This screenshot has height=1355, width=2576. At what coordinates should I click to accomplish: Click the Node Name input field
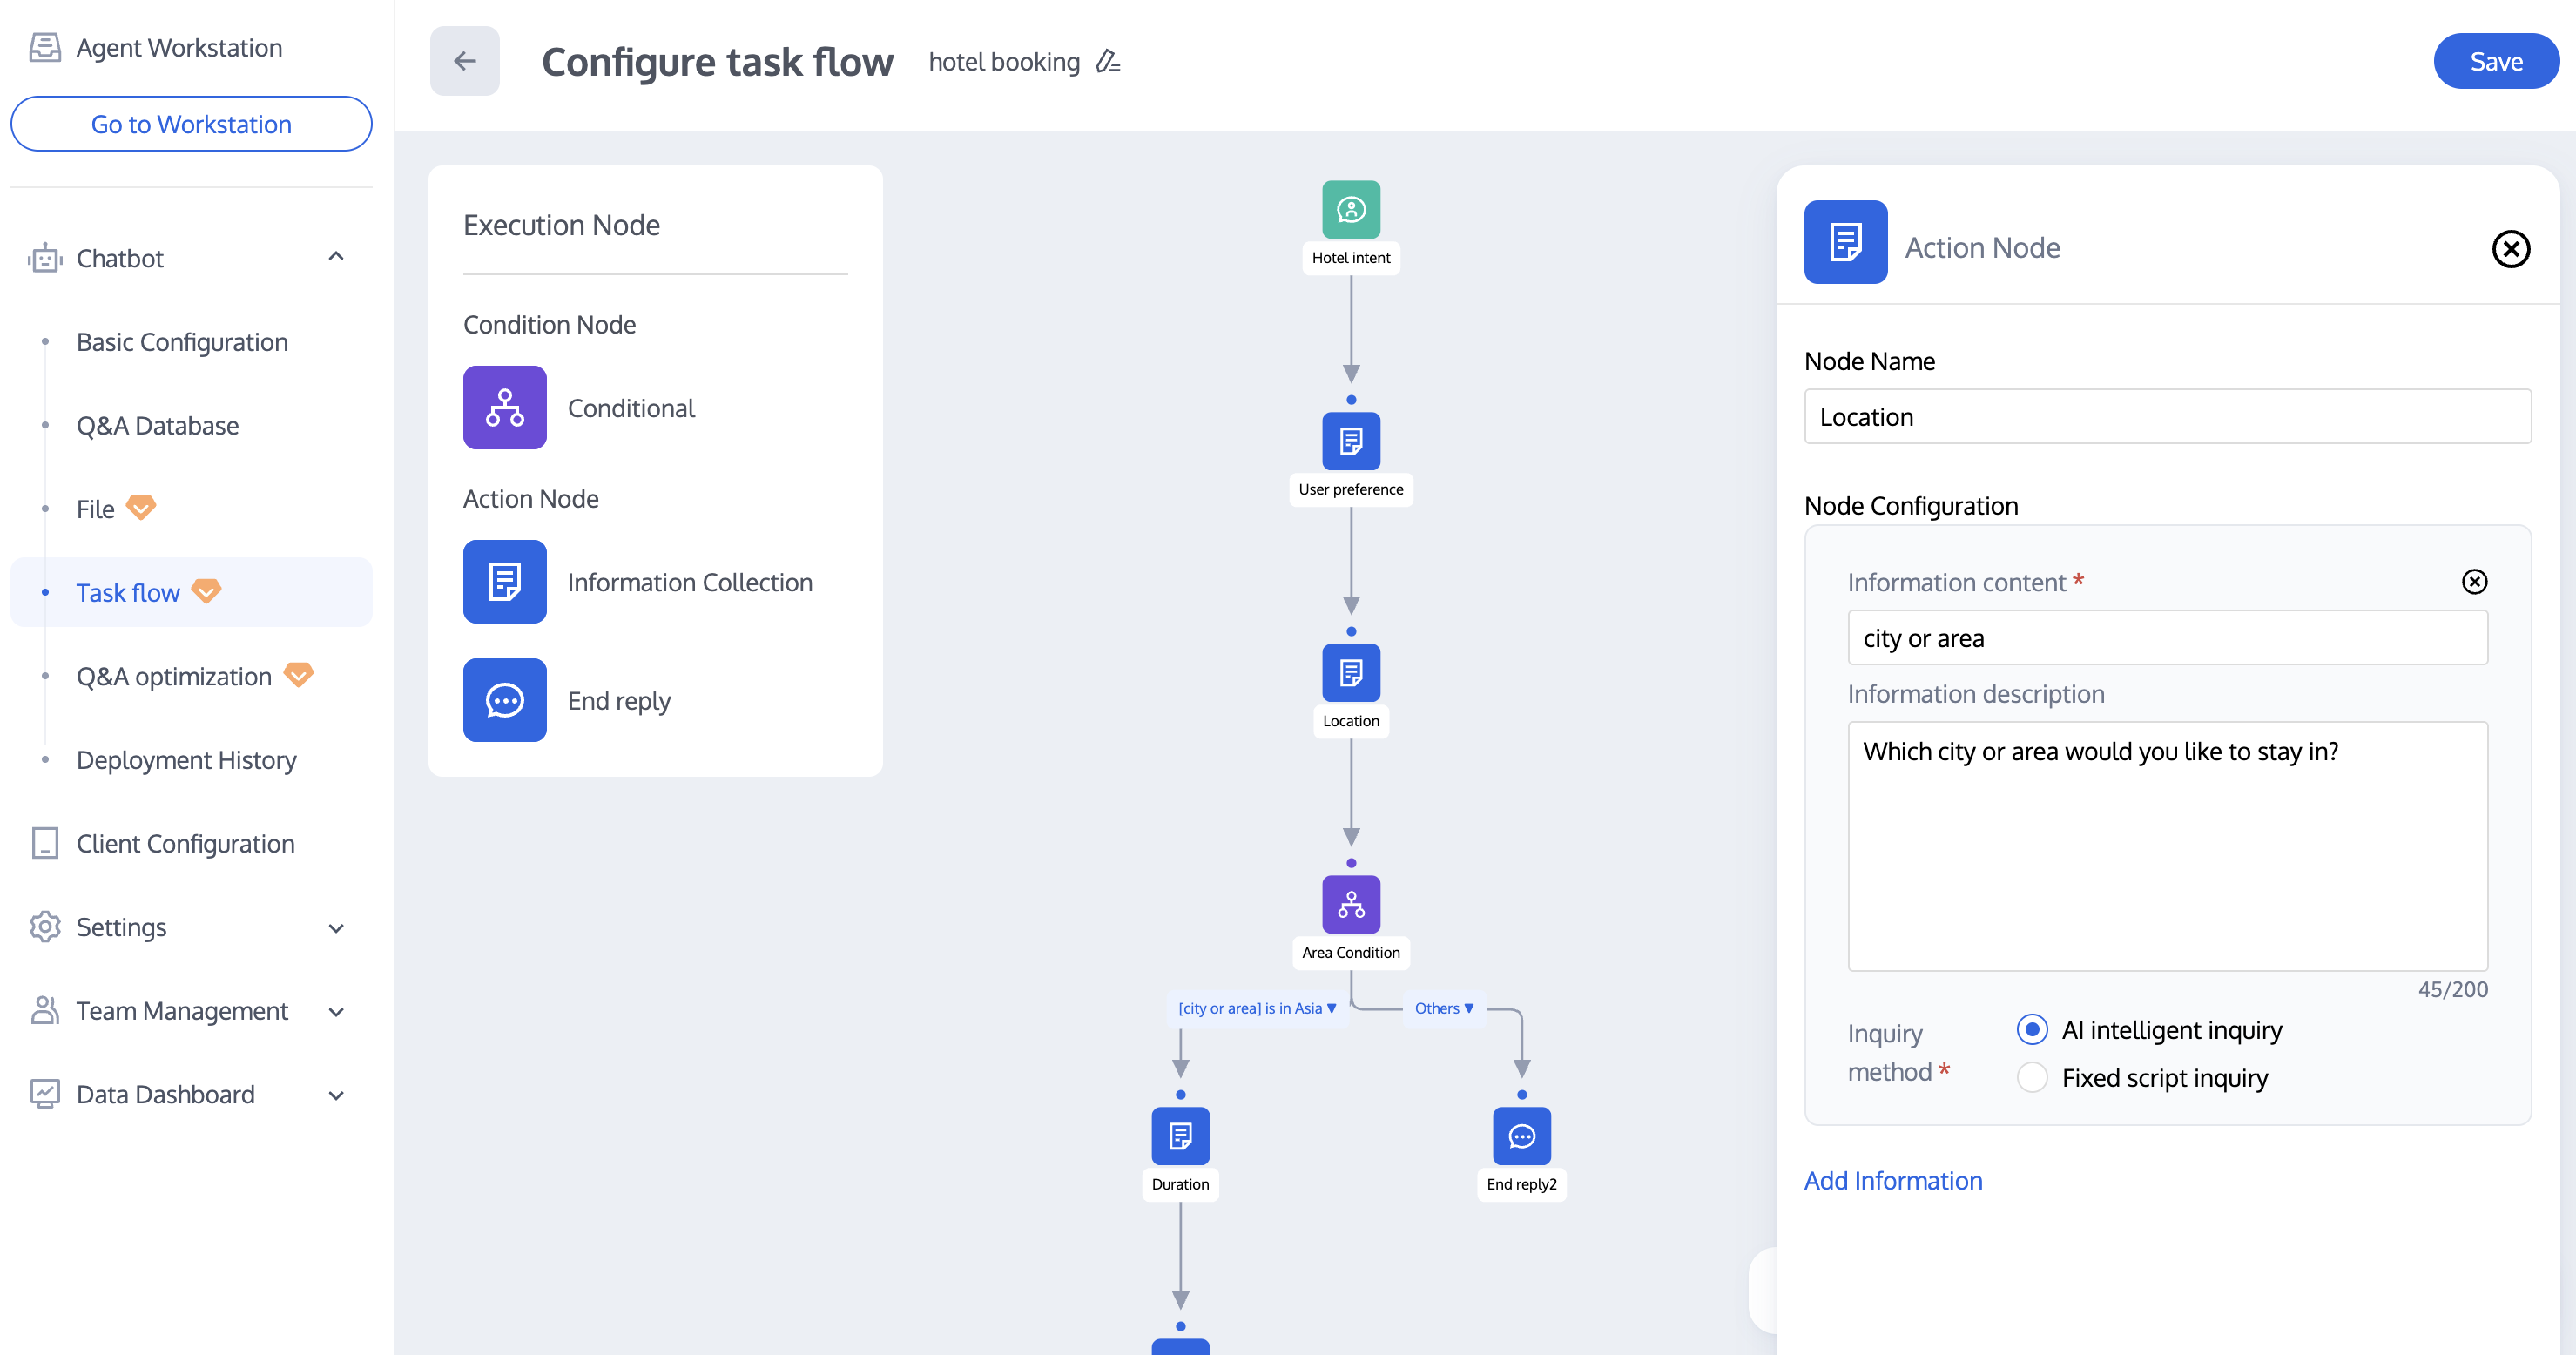coord(2166,417)
